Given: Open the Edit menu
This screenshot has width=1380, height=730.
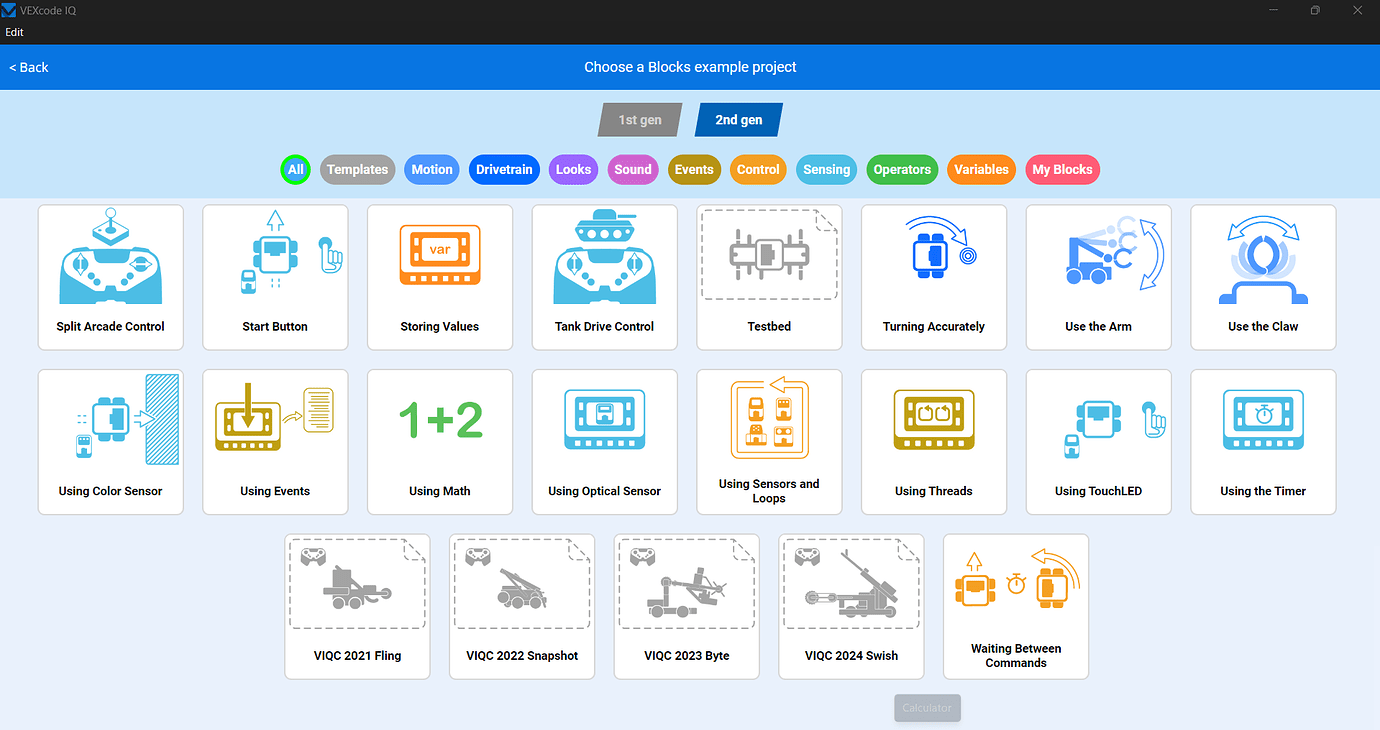Looking at the screenshot, I should (14, 31).
